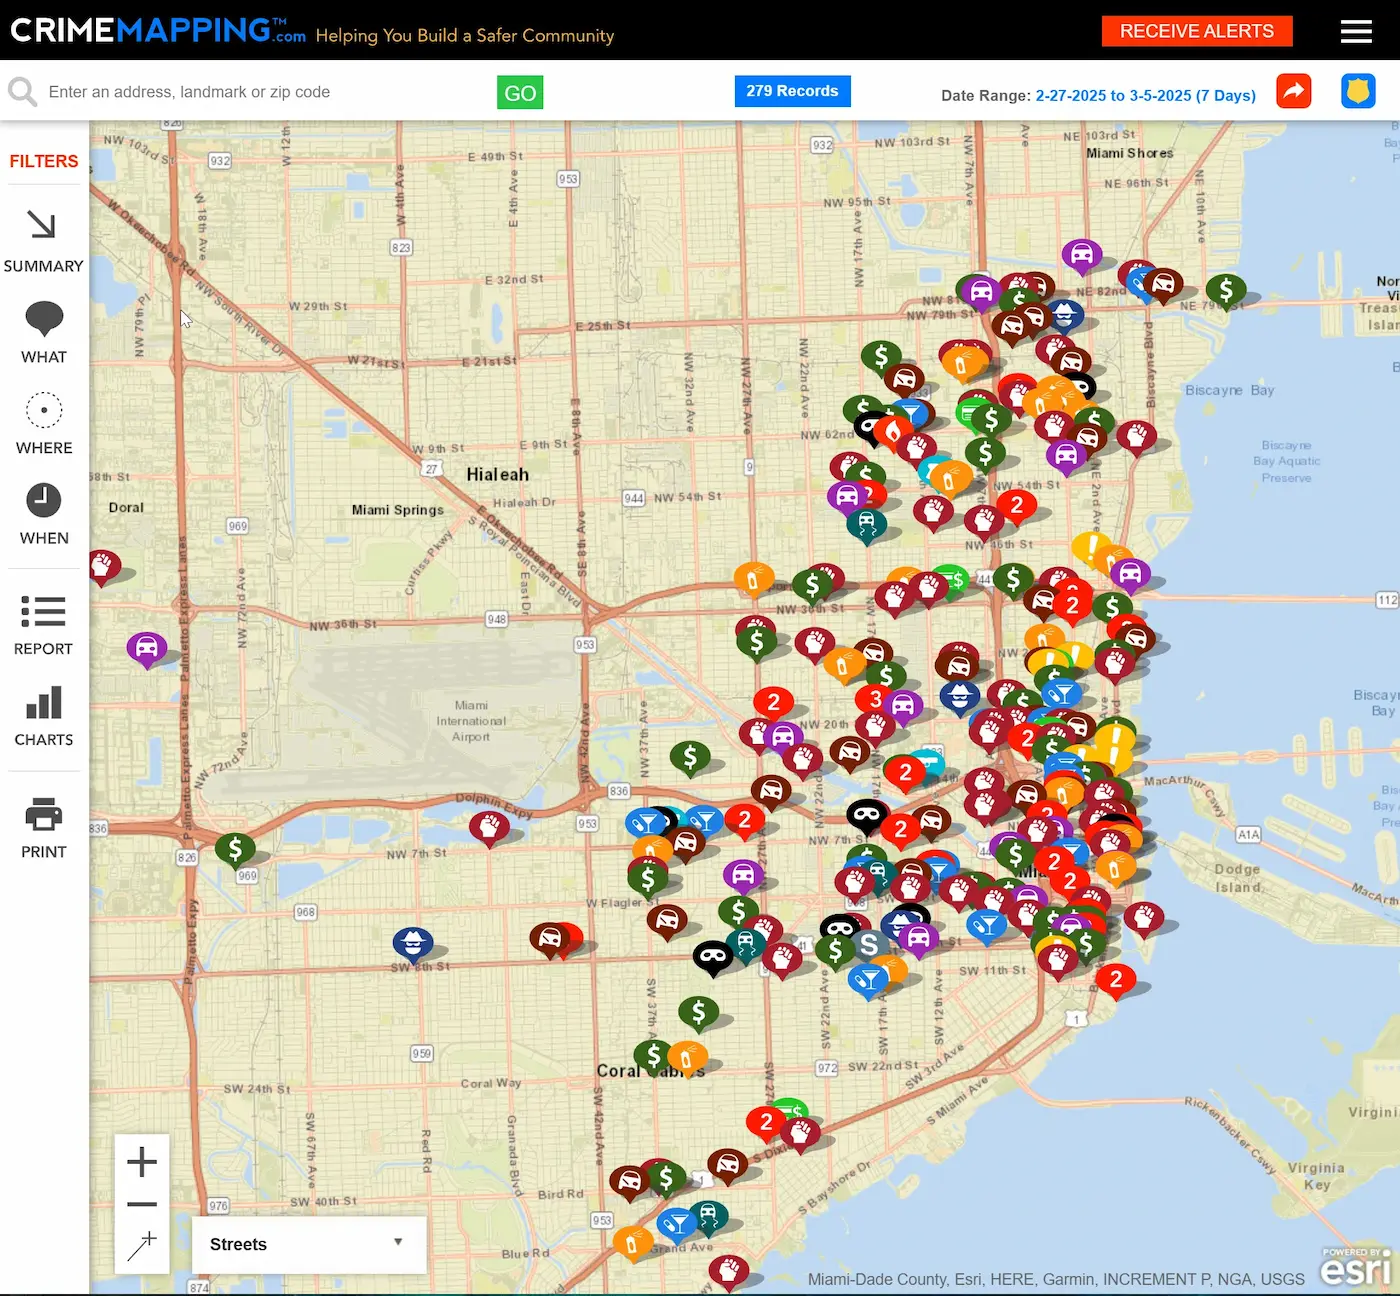1400x1296 pixels.
Task: Click the orange share arrow icon
Action: pyautogui.click(x=1294, y=91)
